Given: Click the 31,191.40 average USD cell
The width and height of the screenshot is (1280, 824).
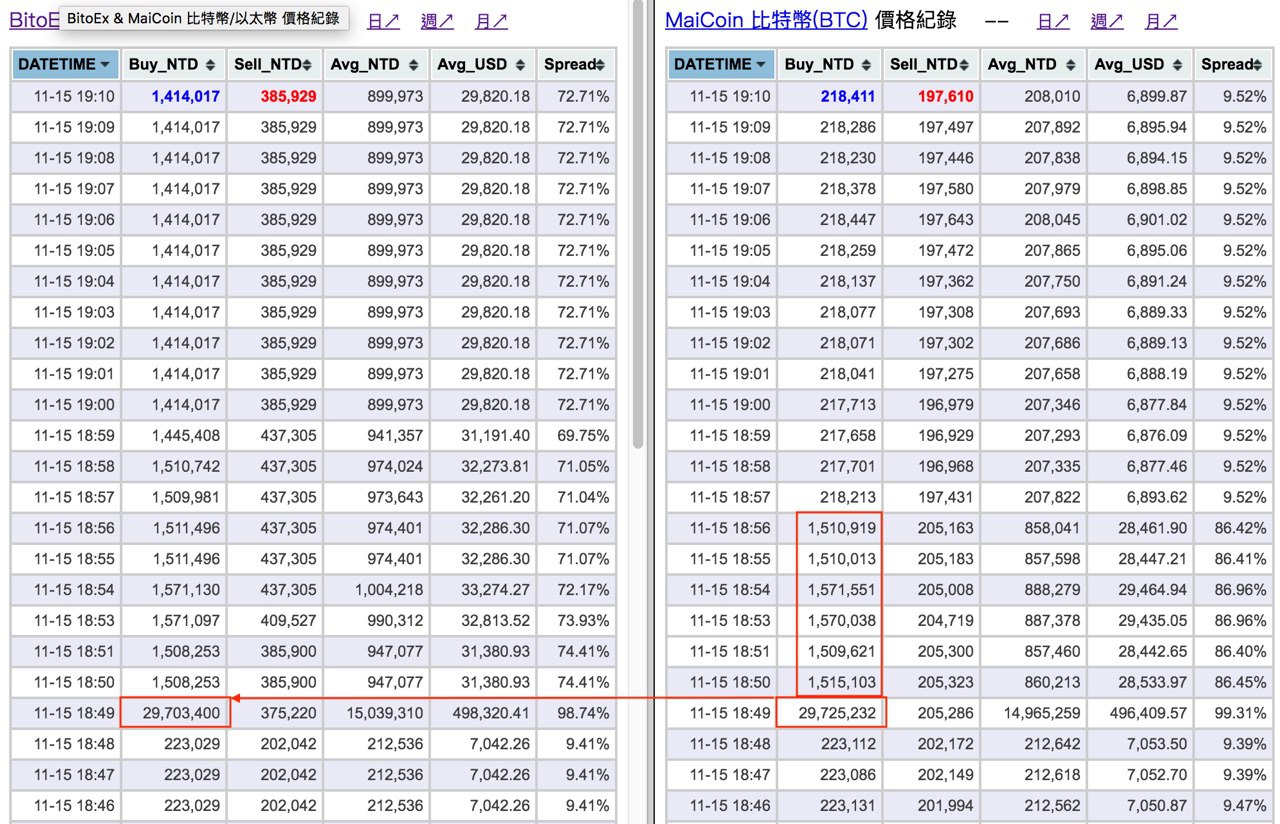Looking at the screenshot, I should click(x=482, y=436).
